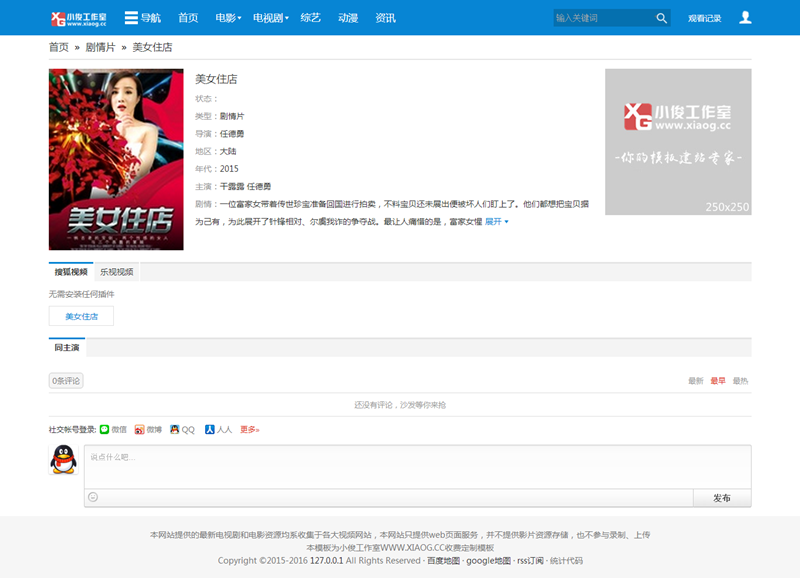Sort comments by 最热

[740, 381]
